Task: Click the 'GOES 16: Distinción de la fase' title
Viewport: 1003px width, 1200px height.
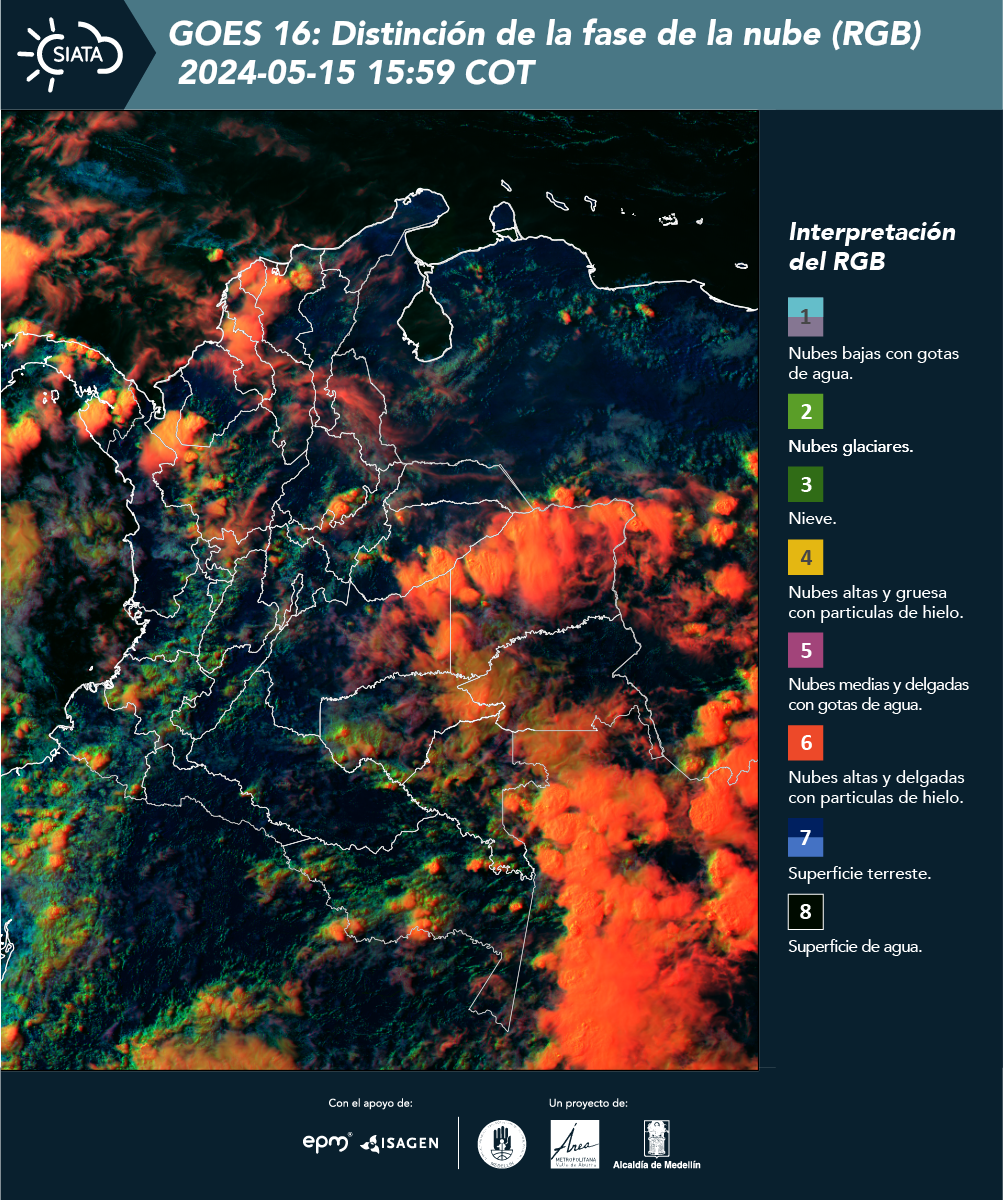Action: tap(545, 34)
